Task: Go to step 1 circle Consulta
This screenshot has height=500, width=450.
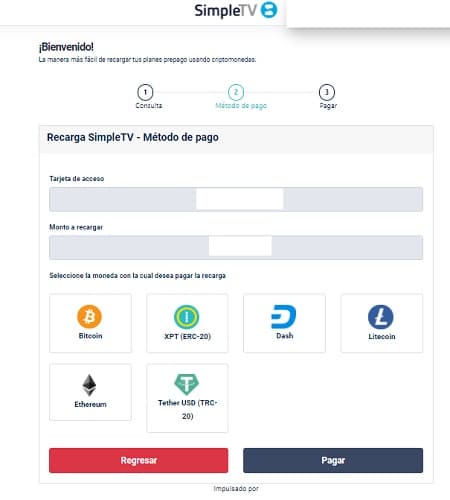Action: 145,92
